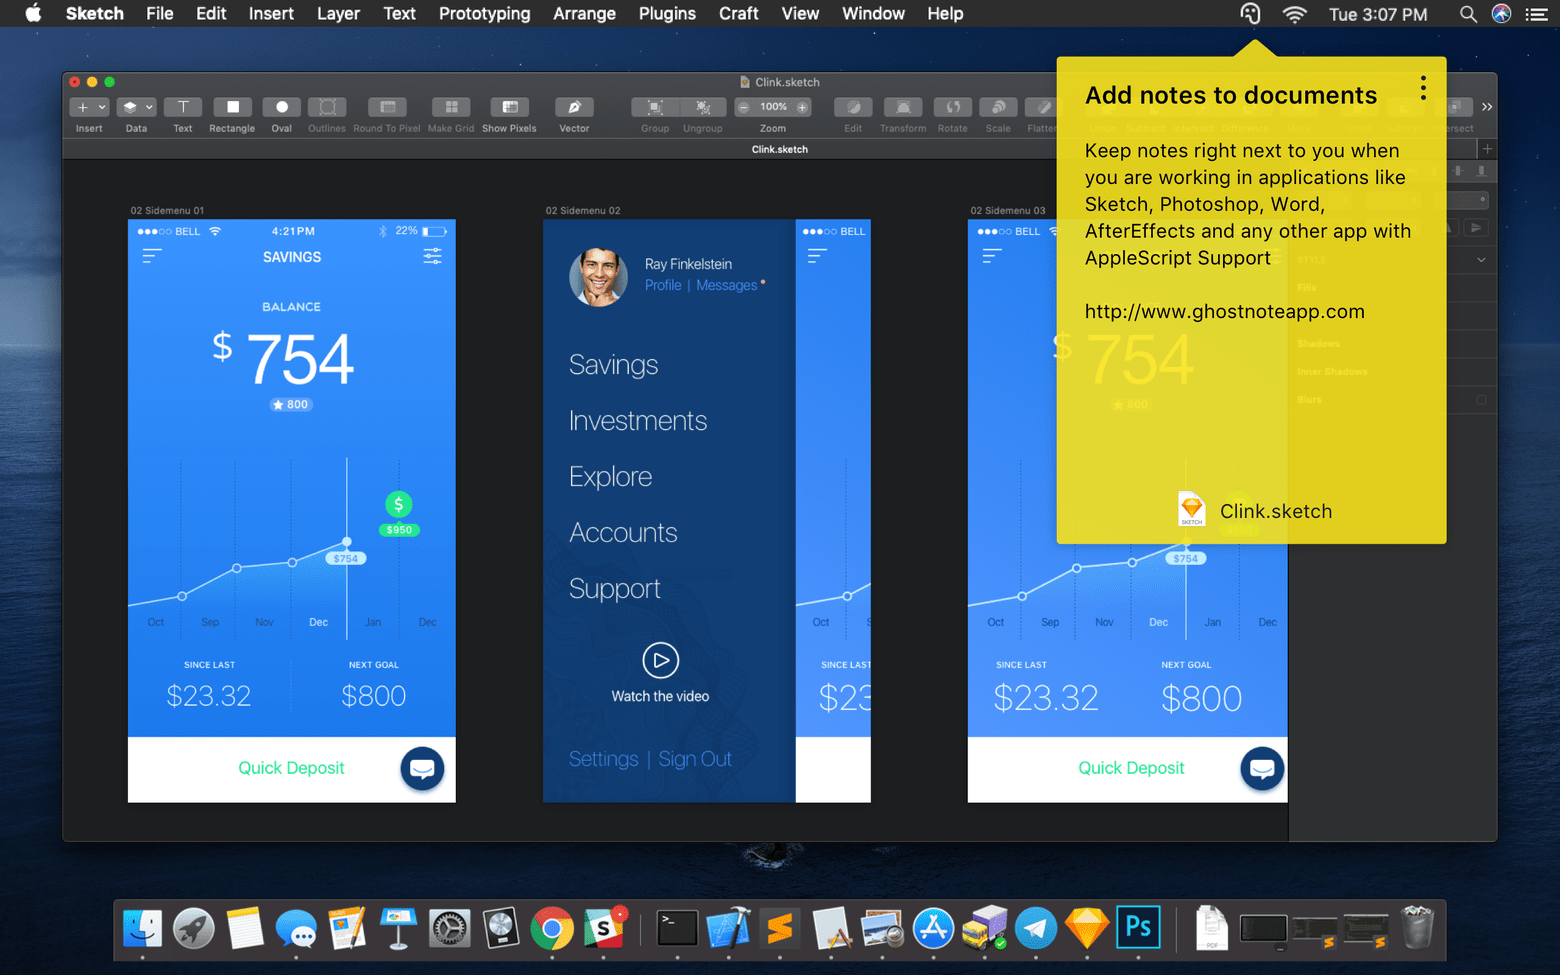Click green dollar marker on the chart
Screen dimensions: 1560x975
[x=398, y=504]
